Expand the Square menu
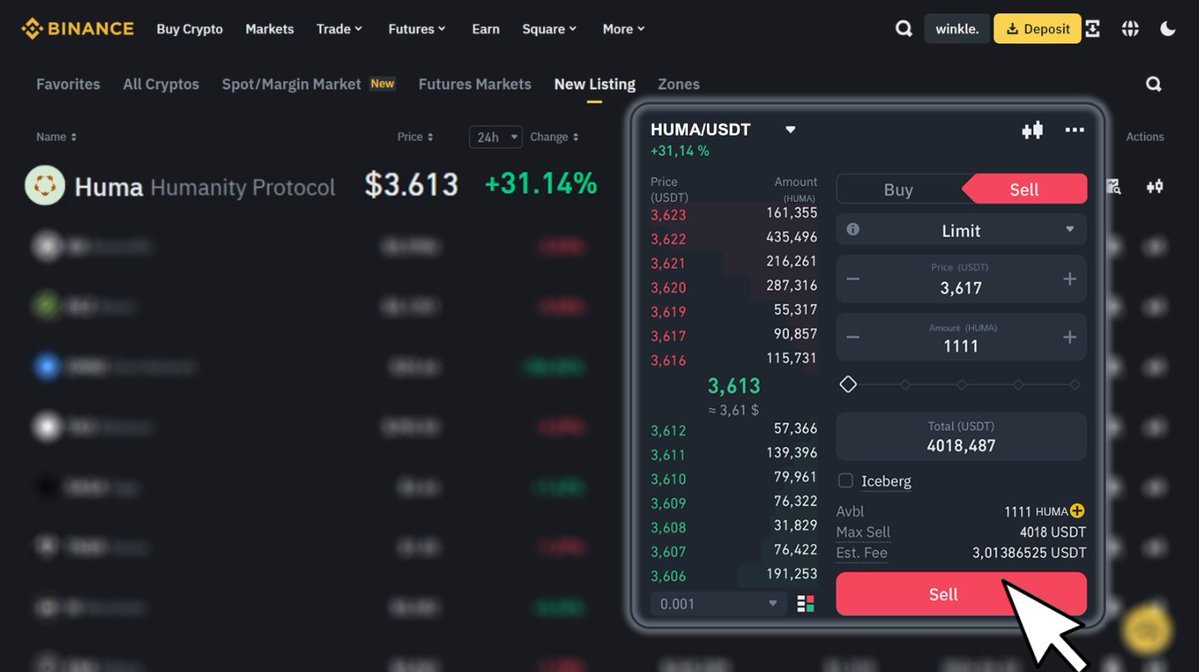Viewport: 1199px width, 672px height. 549,29
